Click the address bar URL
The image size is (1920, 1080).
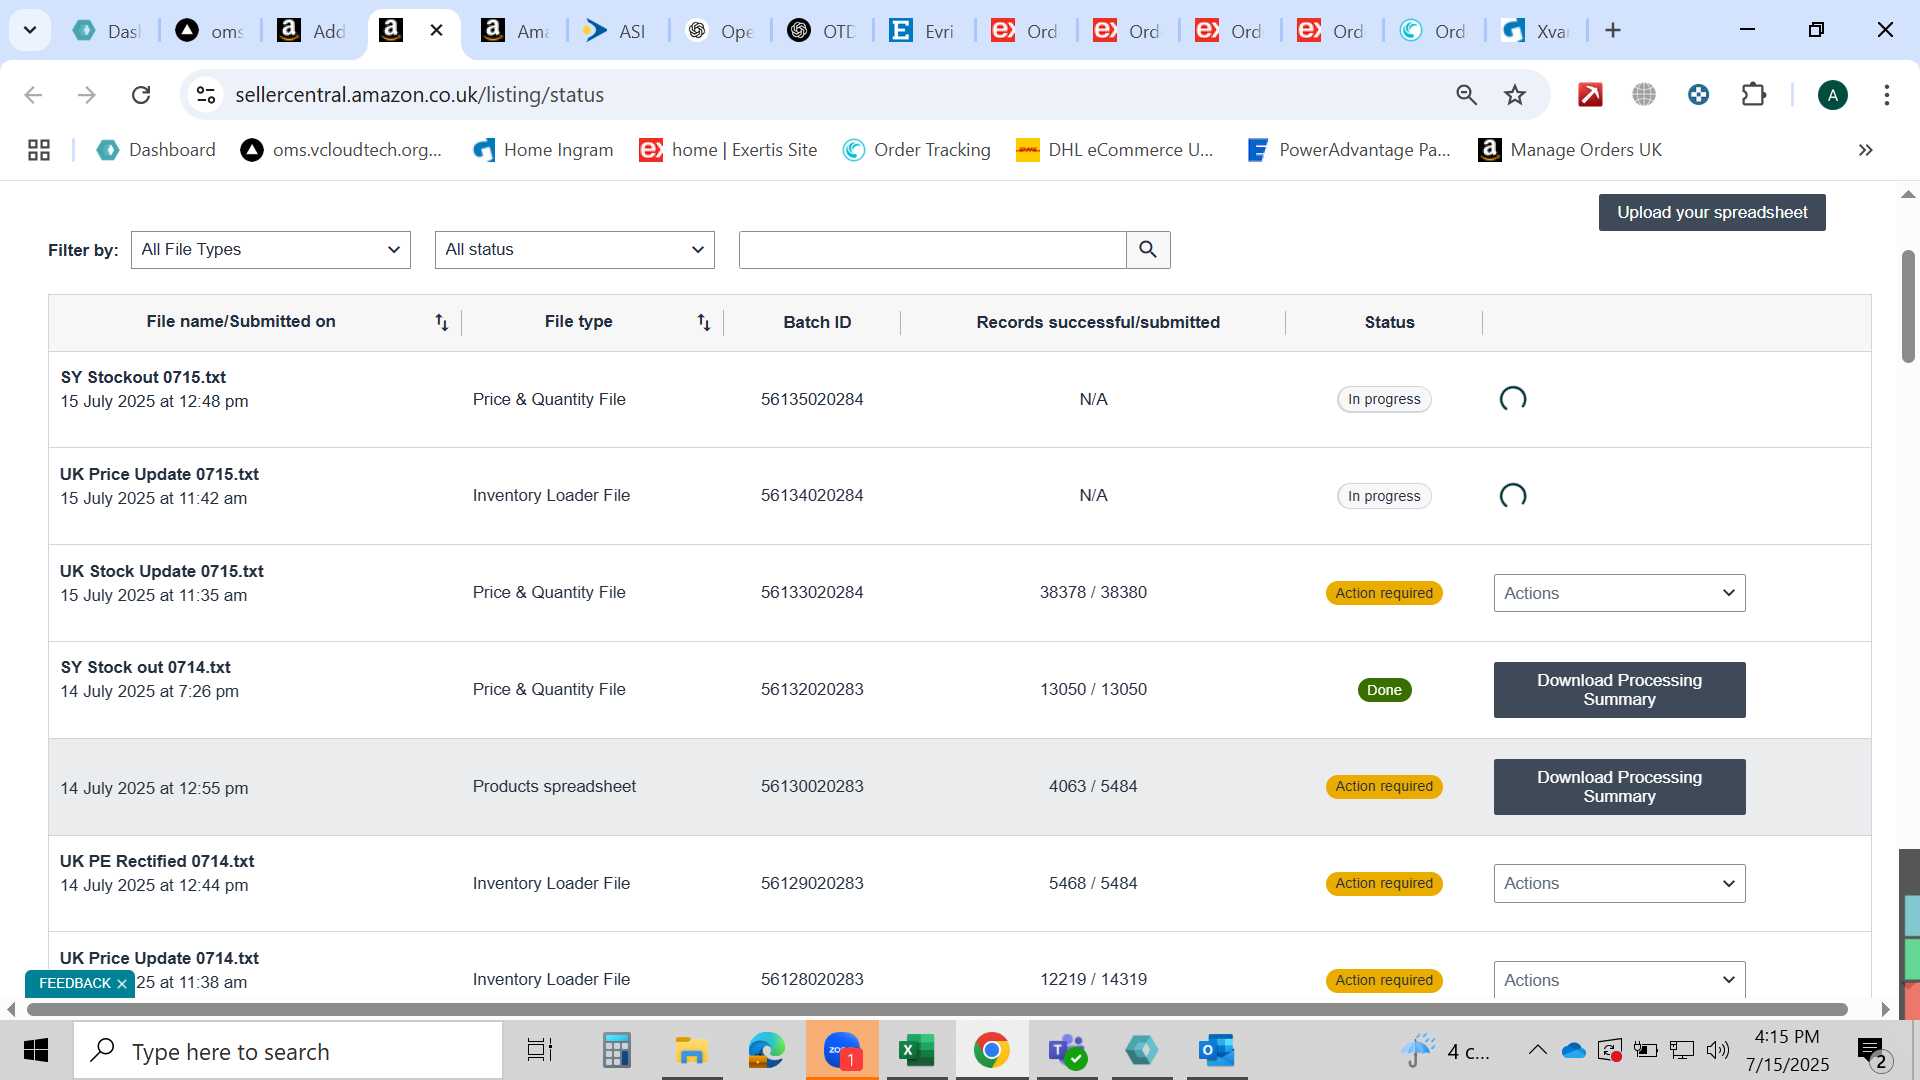419,95
